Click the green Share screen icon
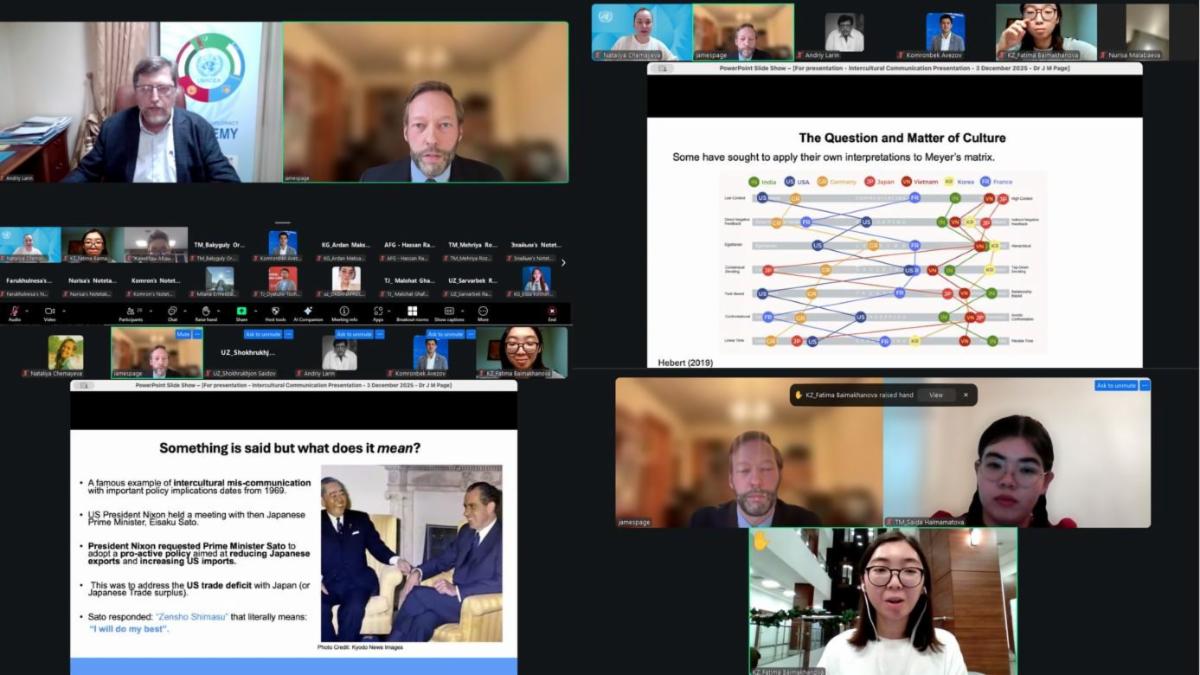The image size is (1200, 675). click(241, 311)
